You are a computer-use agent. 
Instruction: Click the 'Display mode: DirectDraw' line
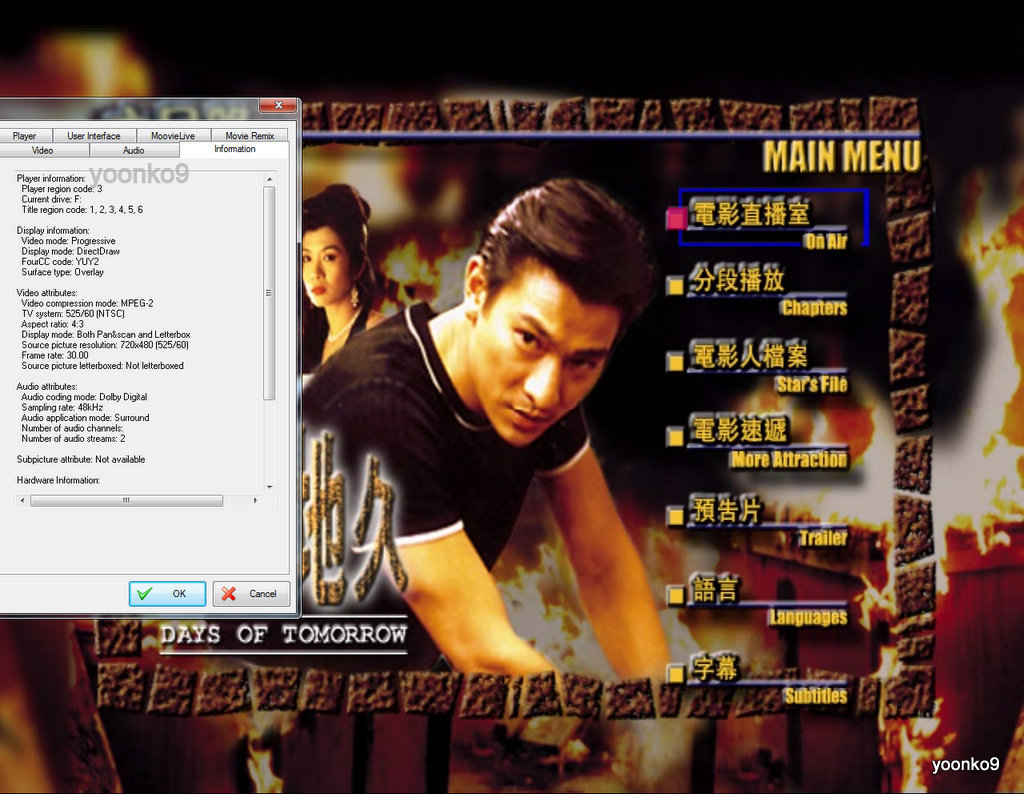pos(71,251)
